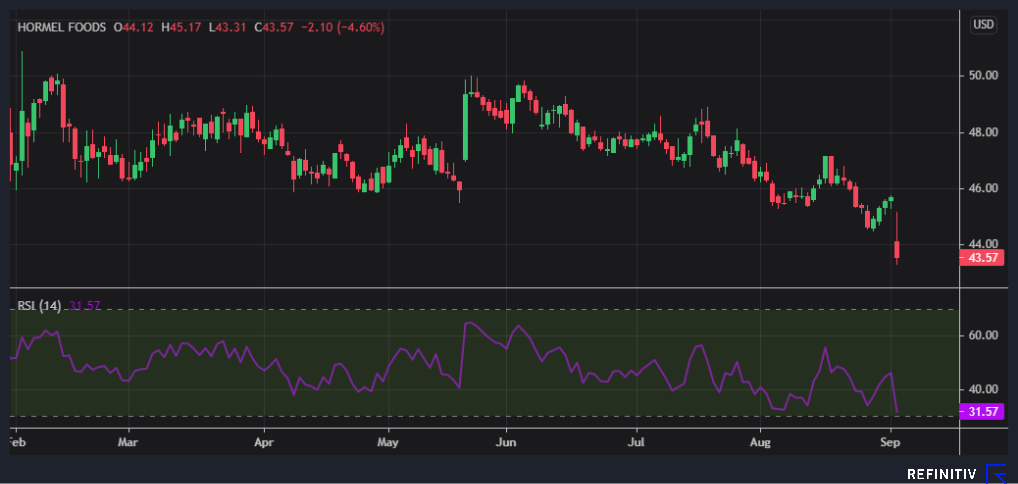This screenshot has height=484, width=1018.
Task: Click the last red candlestick near 44.00
Action: coord(897,238)
